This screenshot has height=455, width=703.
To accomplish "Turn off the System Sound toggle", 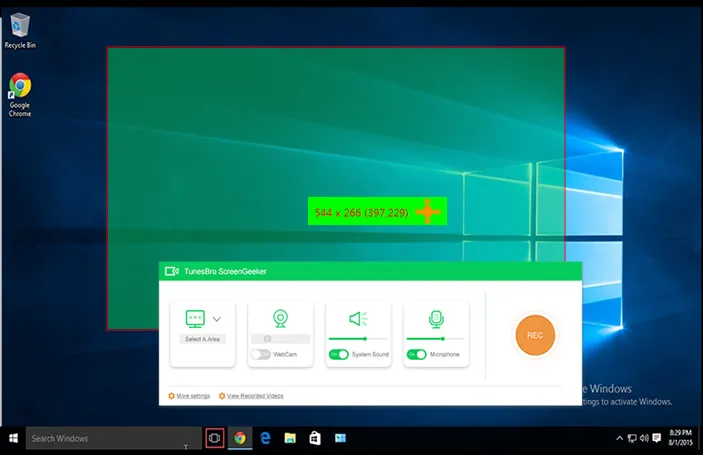I will coord(338,354).
